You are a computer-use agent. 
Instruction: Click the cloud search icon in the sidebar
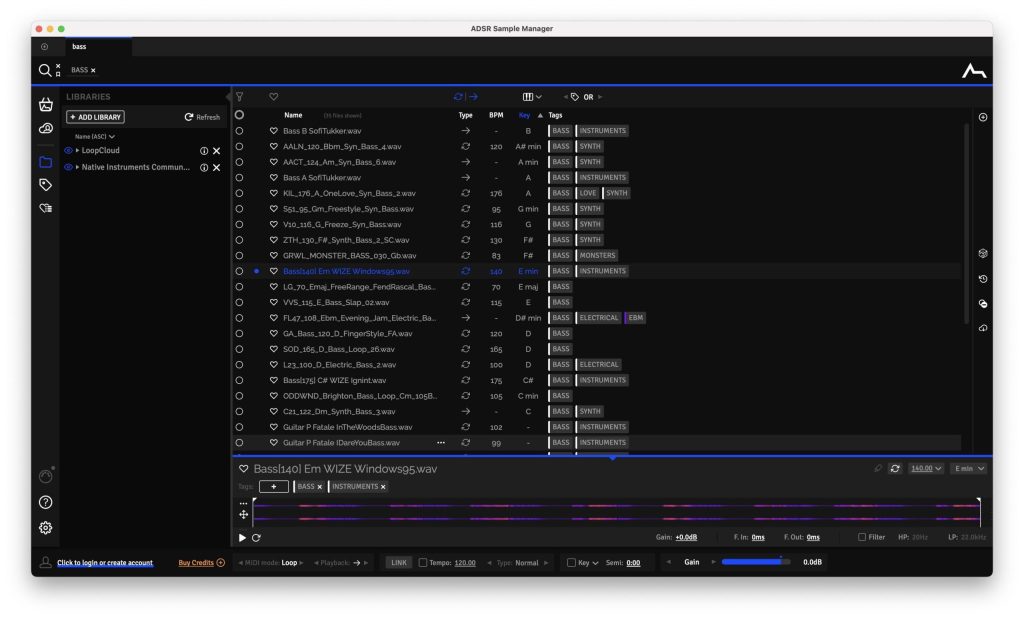tap(45, 129)
